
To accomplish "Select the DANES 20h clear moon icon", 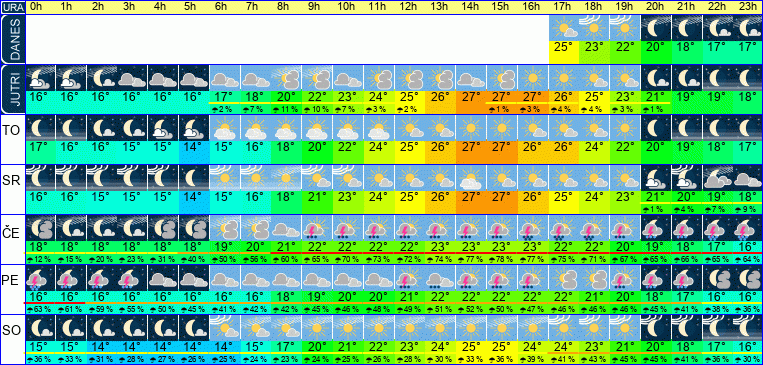I will click(x=656, y=28).
